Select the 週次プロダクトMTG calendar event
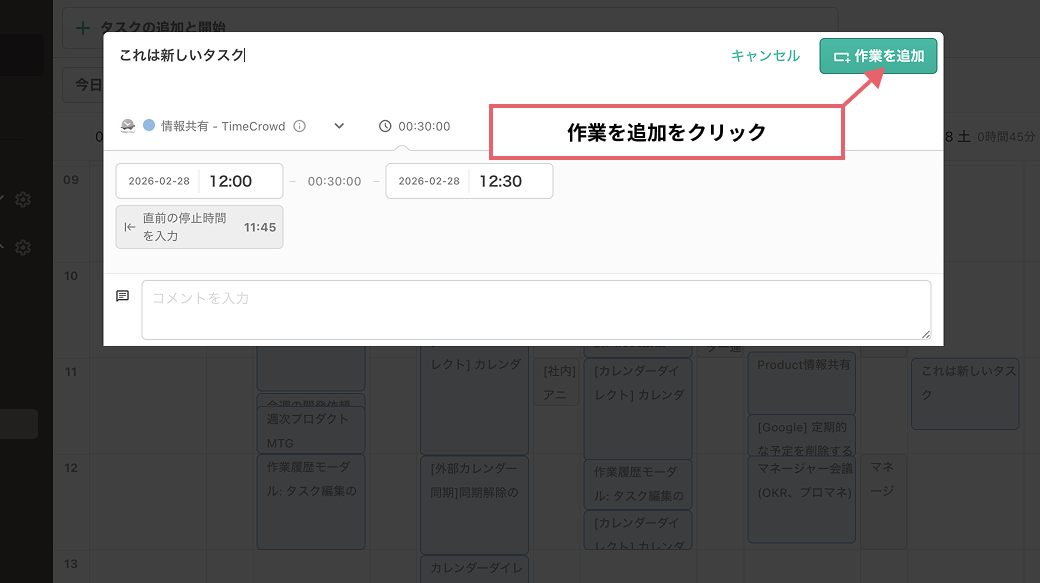This screenshot has height=583, width=1040. 310,430
